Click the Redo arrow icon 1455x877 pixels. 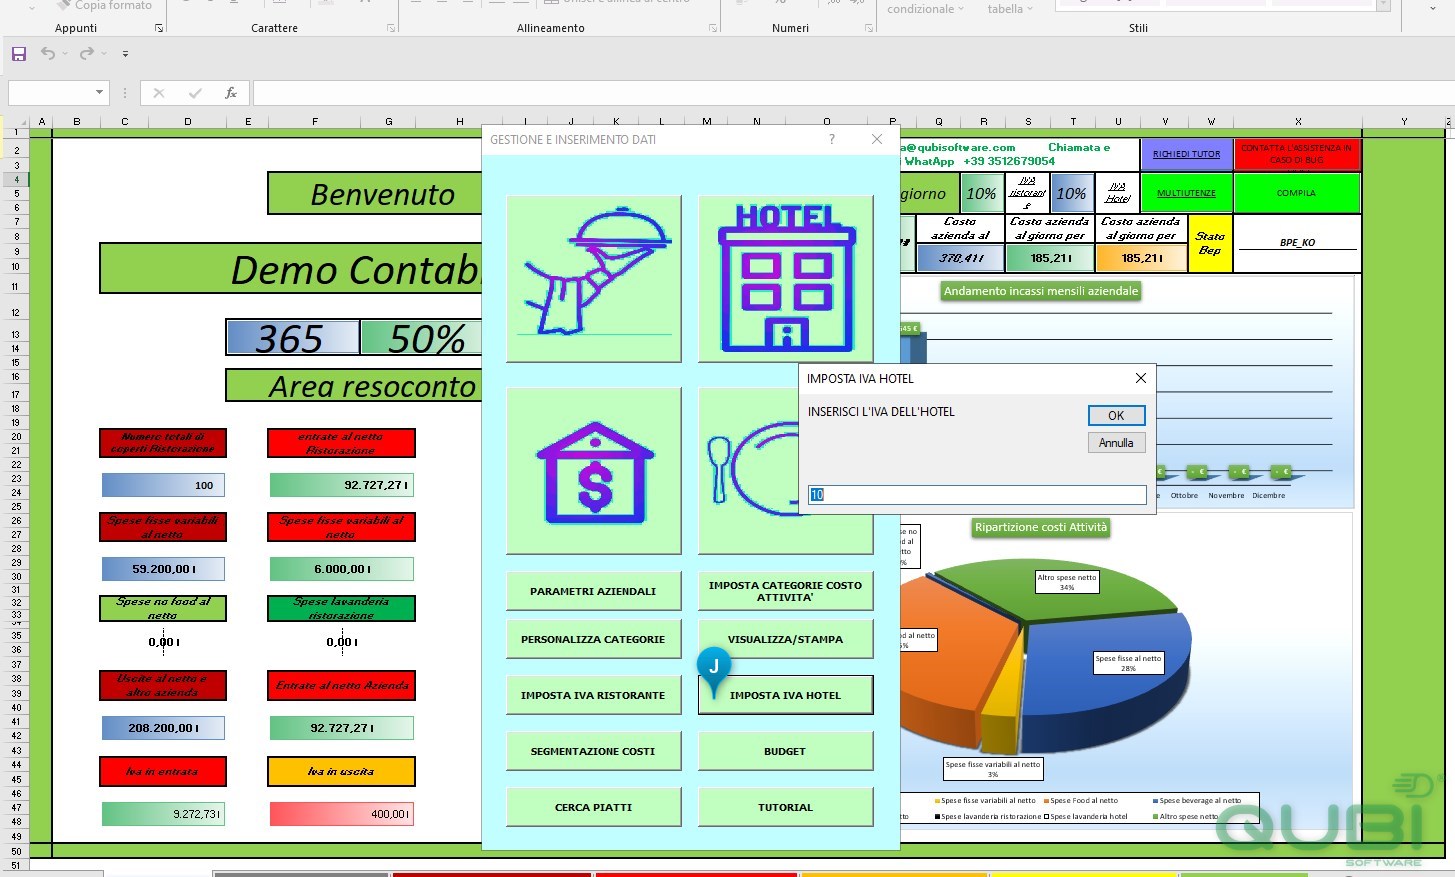pyautogui.click(x=86, y=53)
